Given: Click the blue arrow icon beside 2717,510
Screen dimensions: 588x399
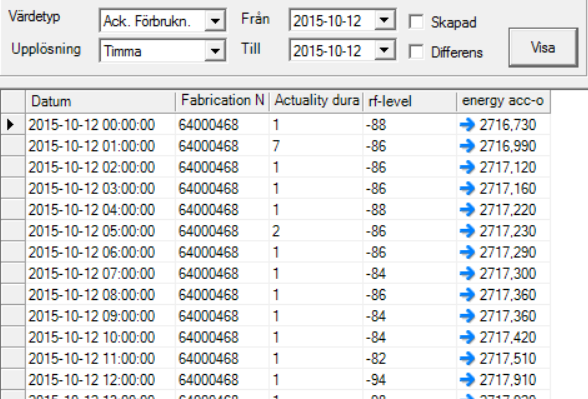Looking at the screenshot, I should [x=467, y=358].
